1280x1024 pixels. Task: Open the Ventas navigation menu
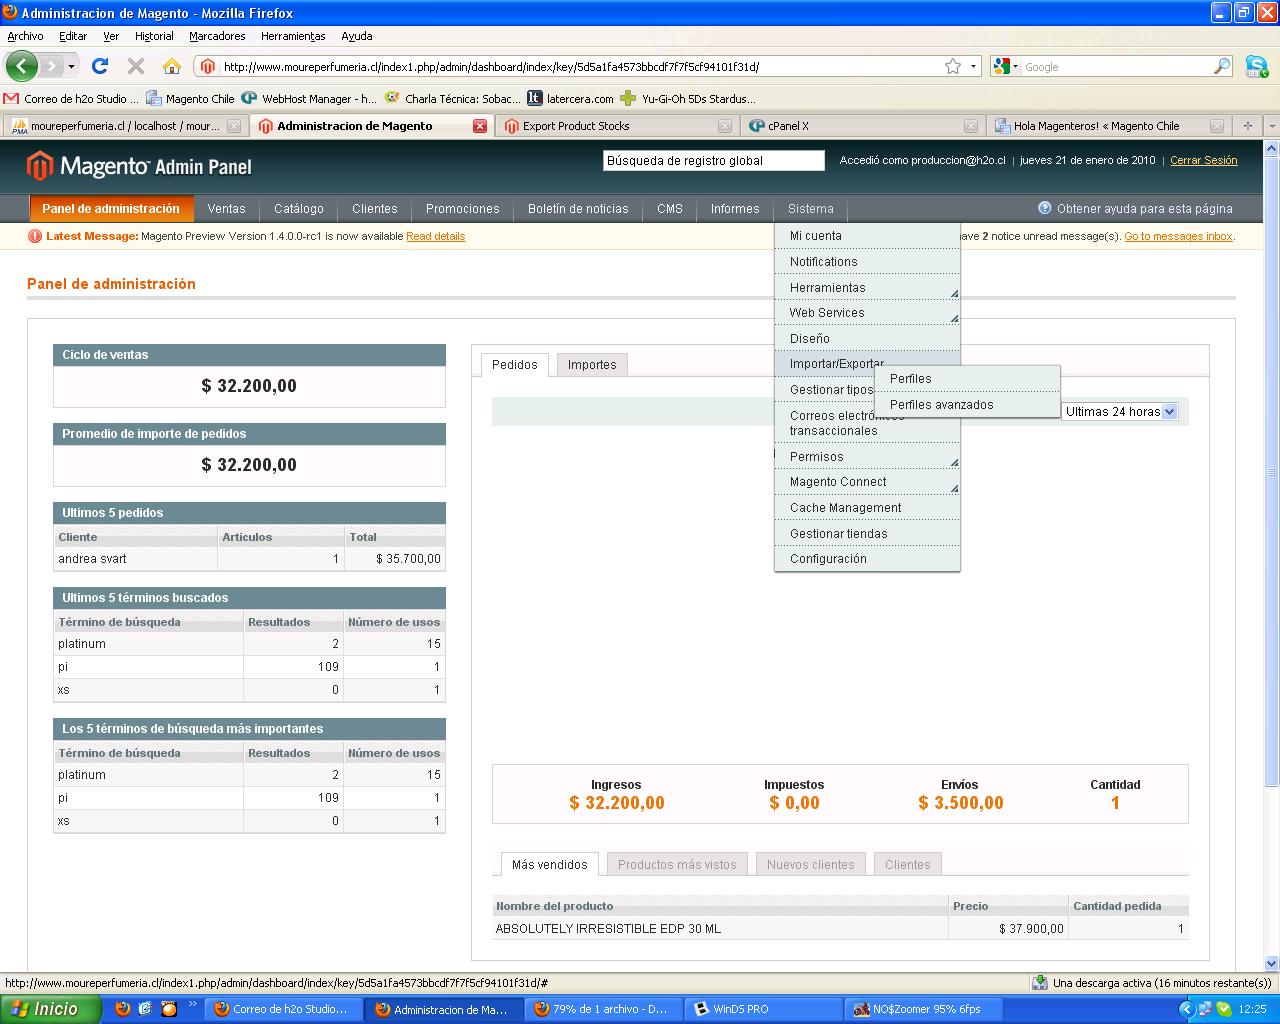226,208
